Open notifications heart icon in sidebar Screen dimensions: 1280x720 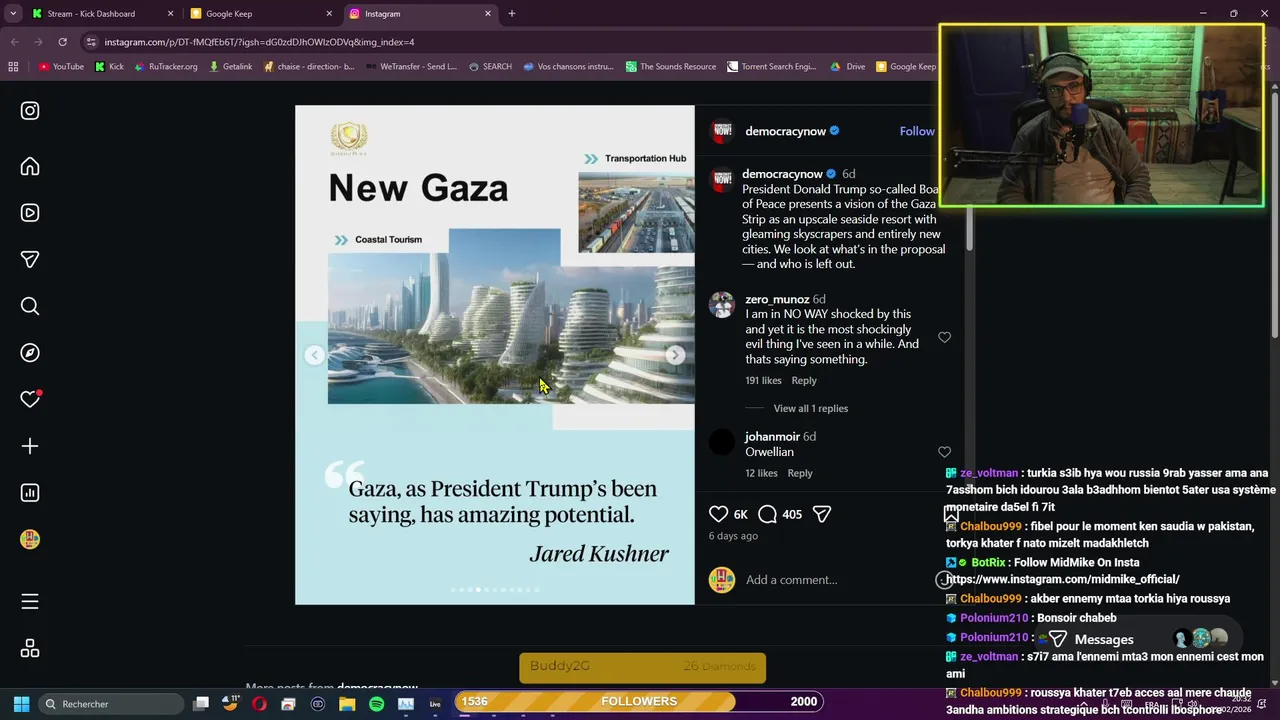tap(30, 399)
